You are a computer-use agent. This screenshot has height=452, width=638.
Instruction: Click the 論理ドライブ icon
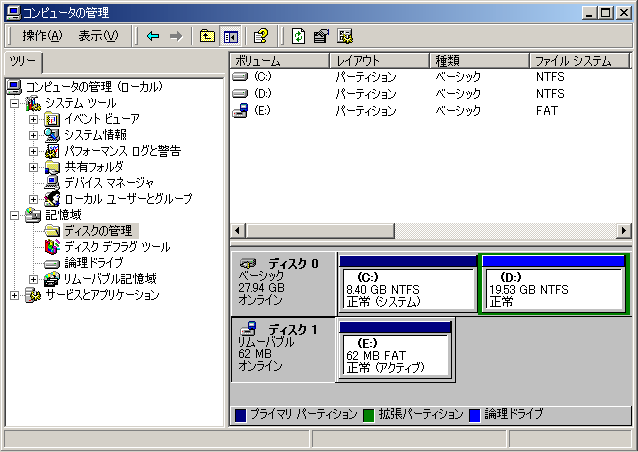[52, 264]
